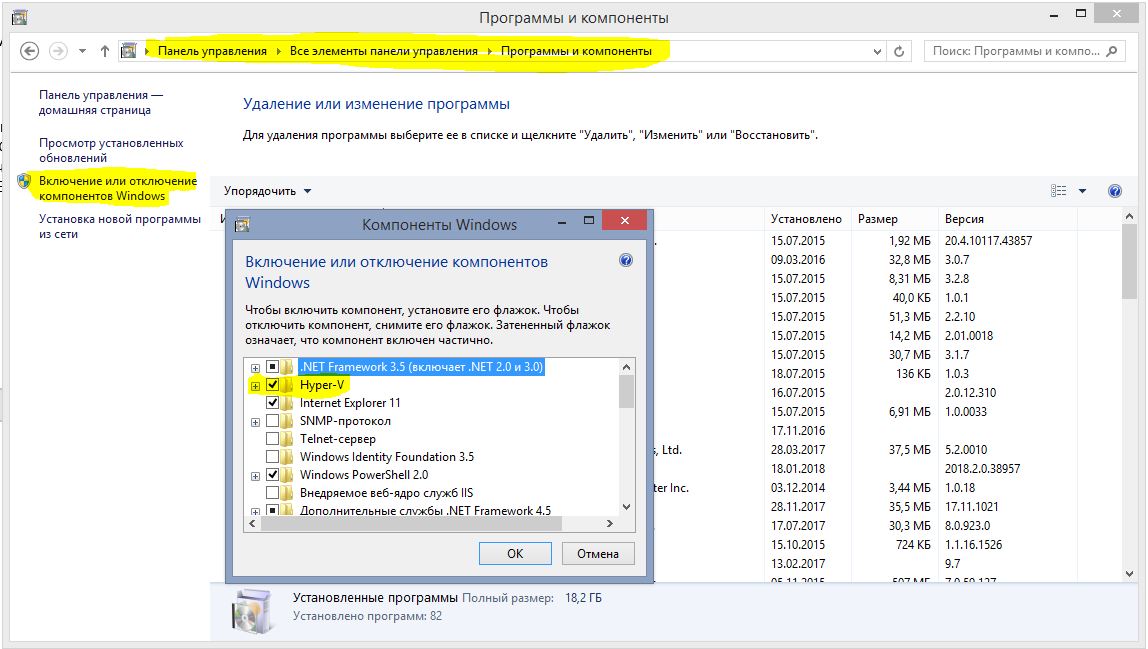The height and width of the screenshot is (649, 1148).
Task: Click the change view icon
Action: [x=1059, y=191]
